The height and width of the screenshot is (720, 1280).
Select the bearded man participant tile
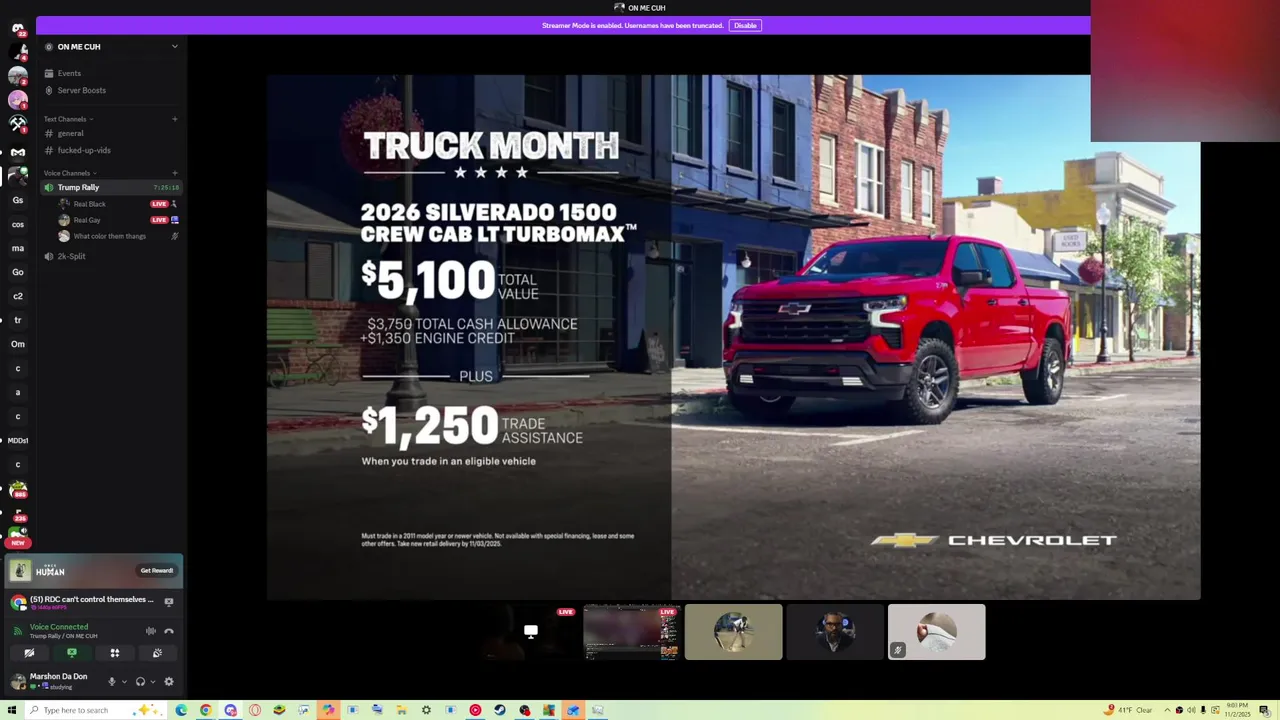[x=835, y=632]
